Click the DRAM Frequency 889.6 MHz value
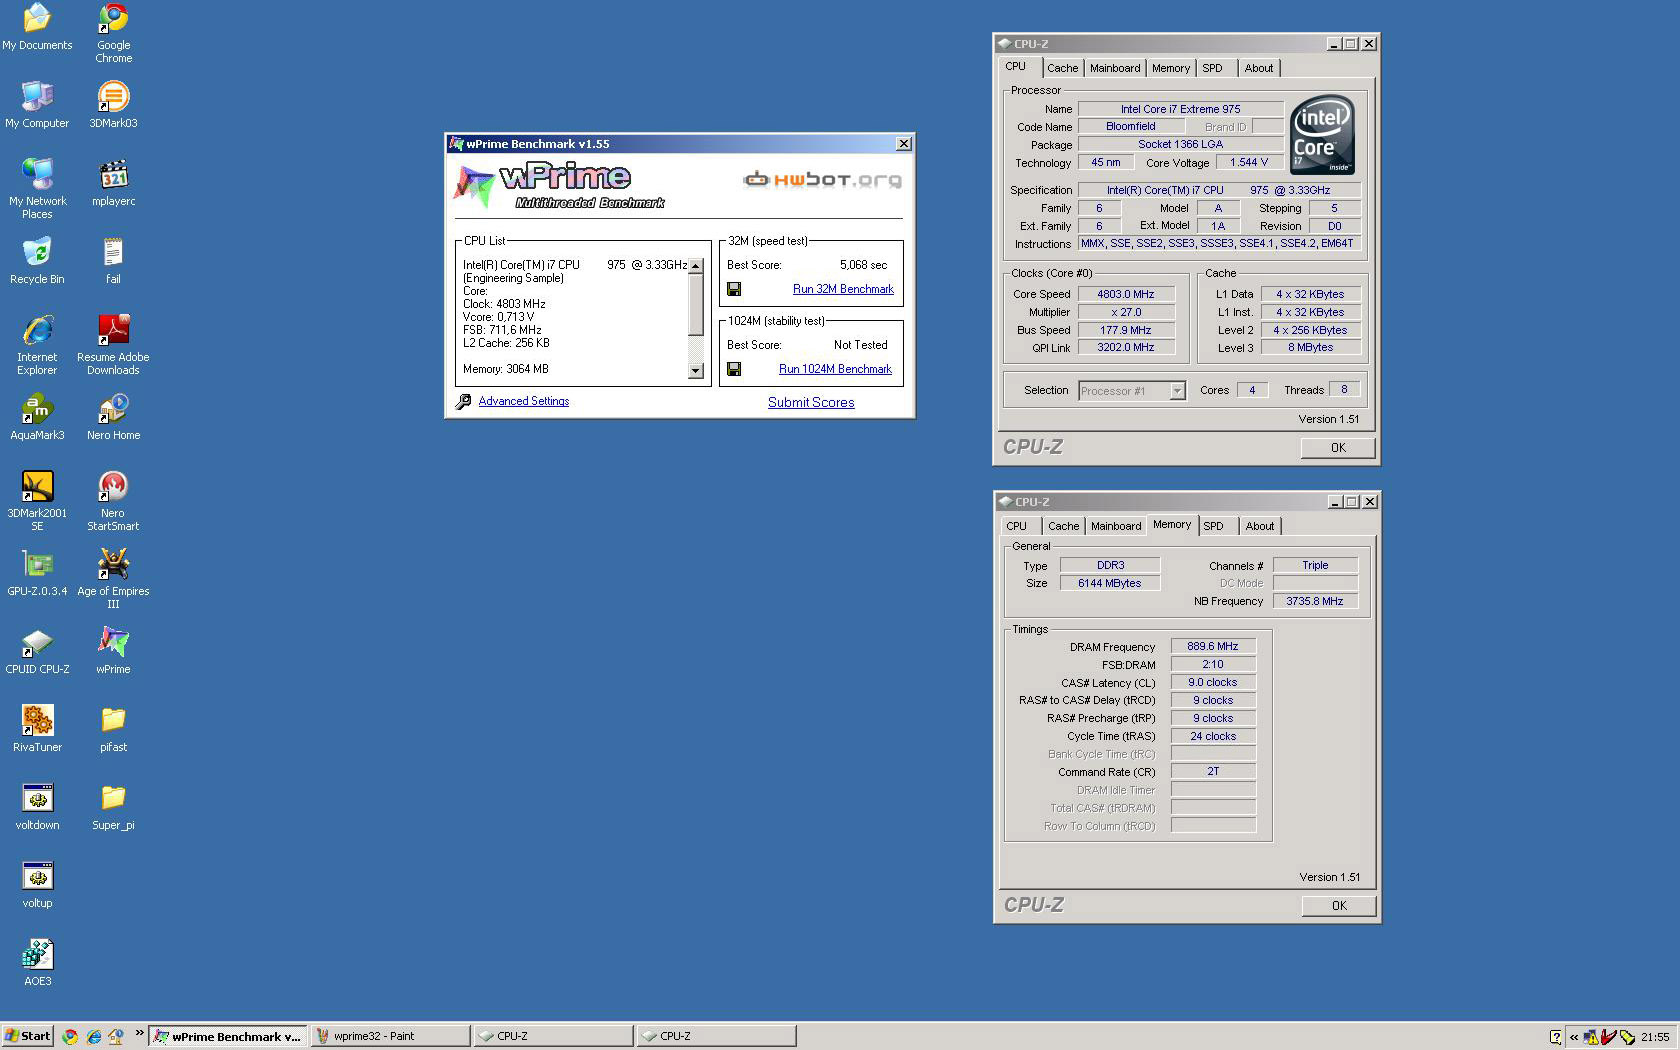The image size is (1680, 1050). 1213,646
